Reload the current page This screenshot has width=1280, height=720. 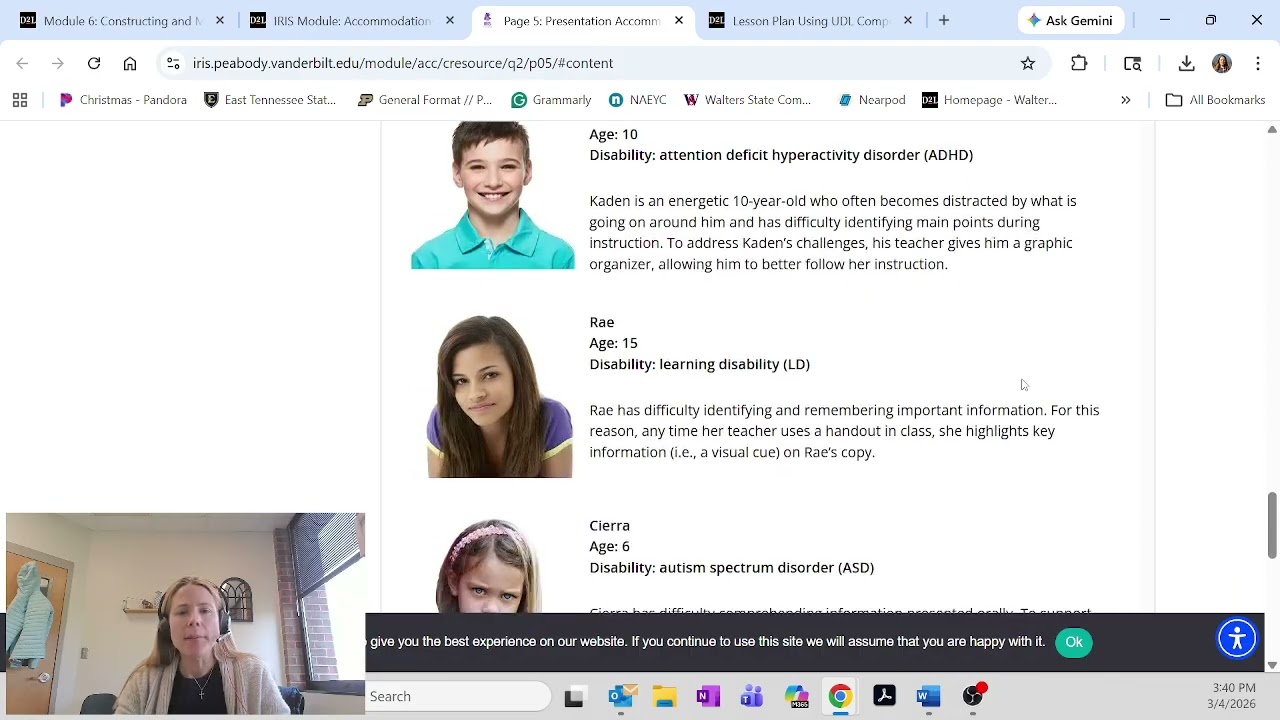(94, 63)
